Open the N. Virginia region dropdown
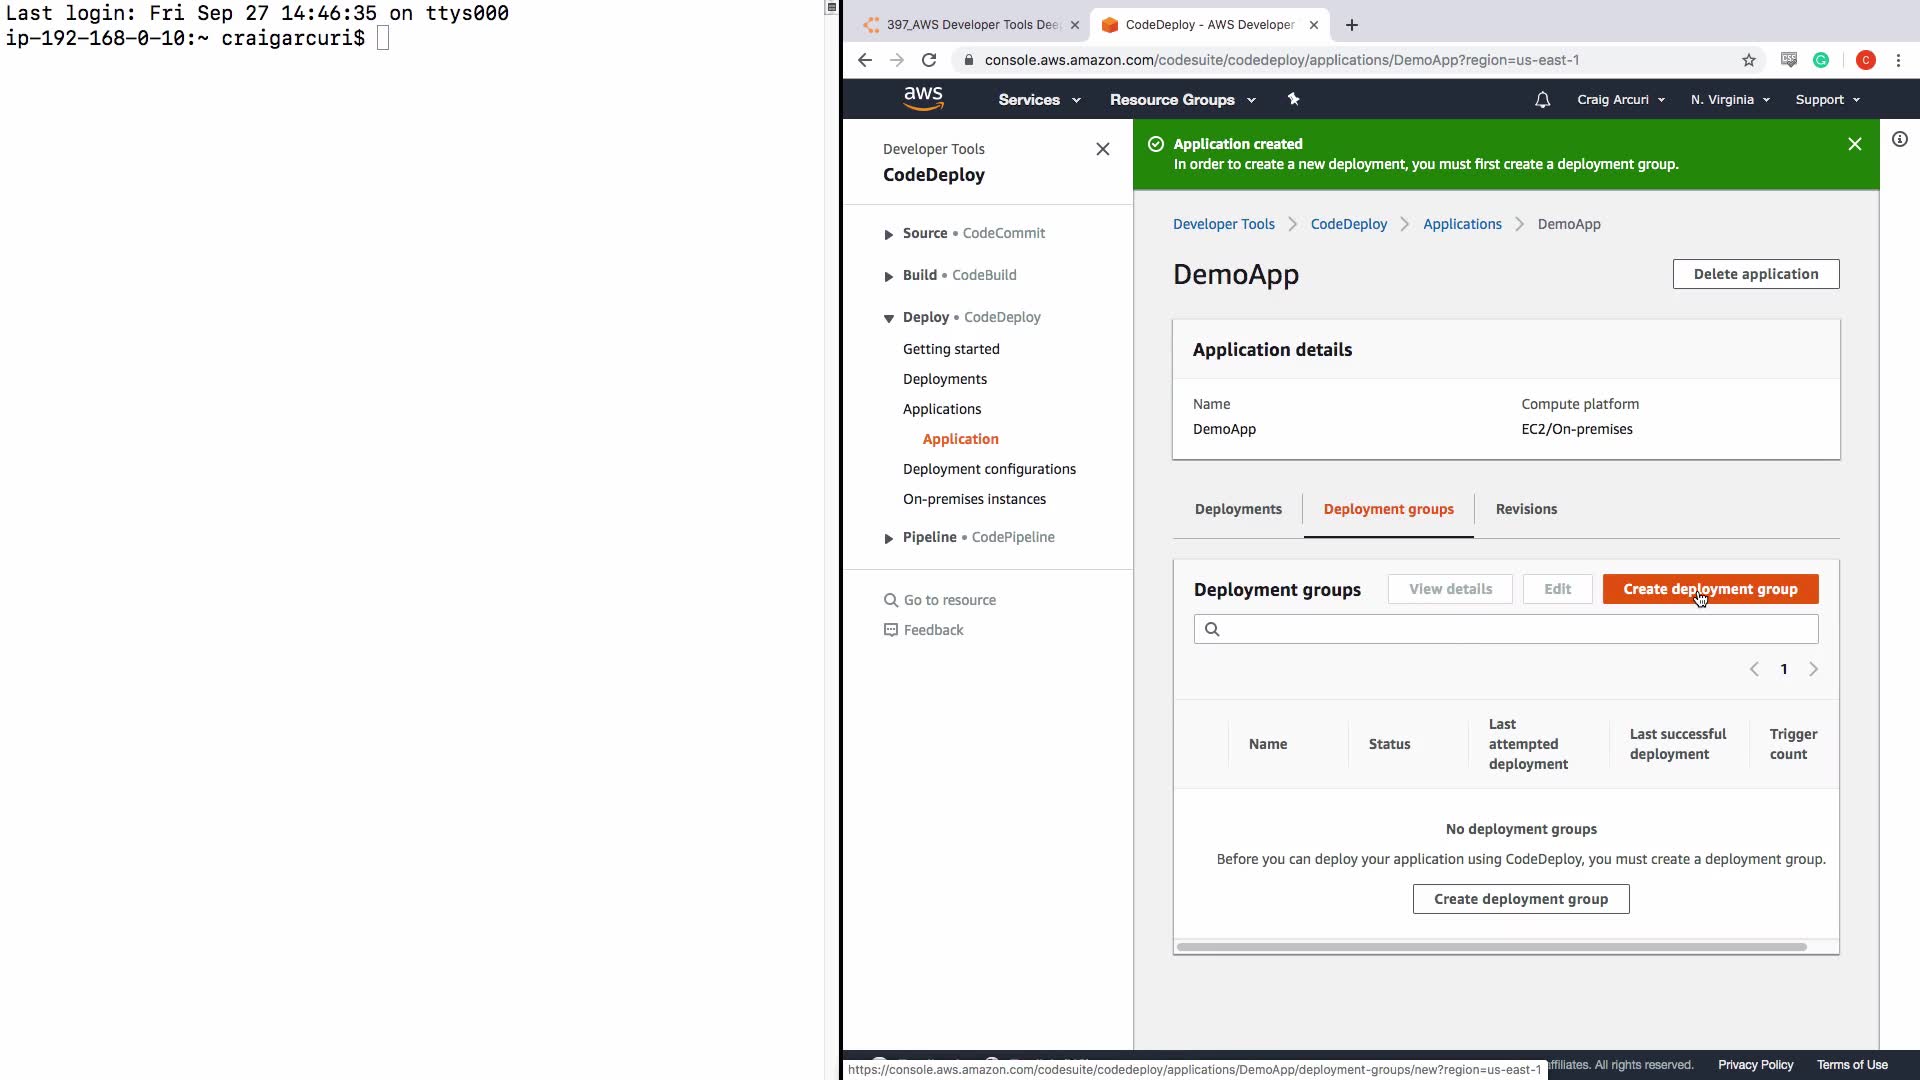The width and height of the screenshot is (1920, 1080). 1730,100
